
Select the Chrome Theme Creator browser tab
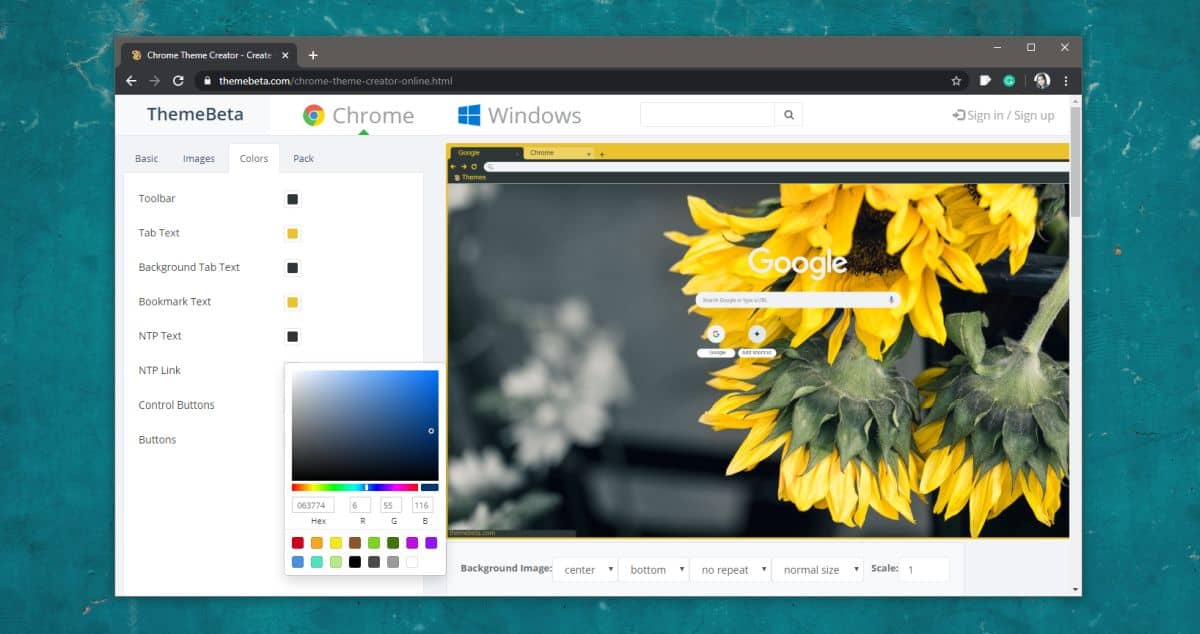[x=207, y=55]
